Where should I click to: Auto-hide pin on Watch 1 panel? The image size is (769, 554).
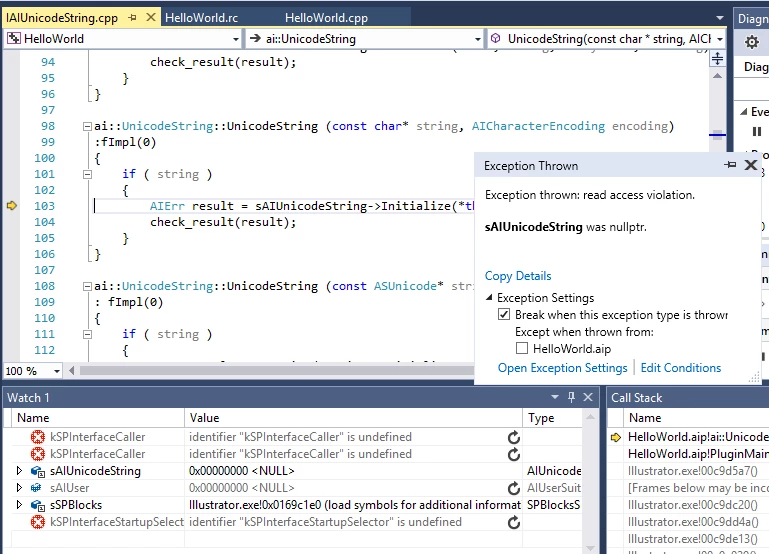pyautogui.click(x=571, y=397)
